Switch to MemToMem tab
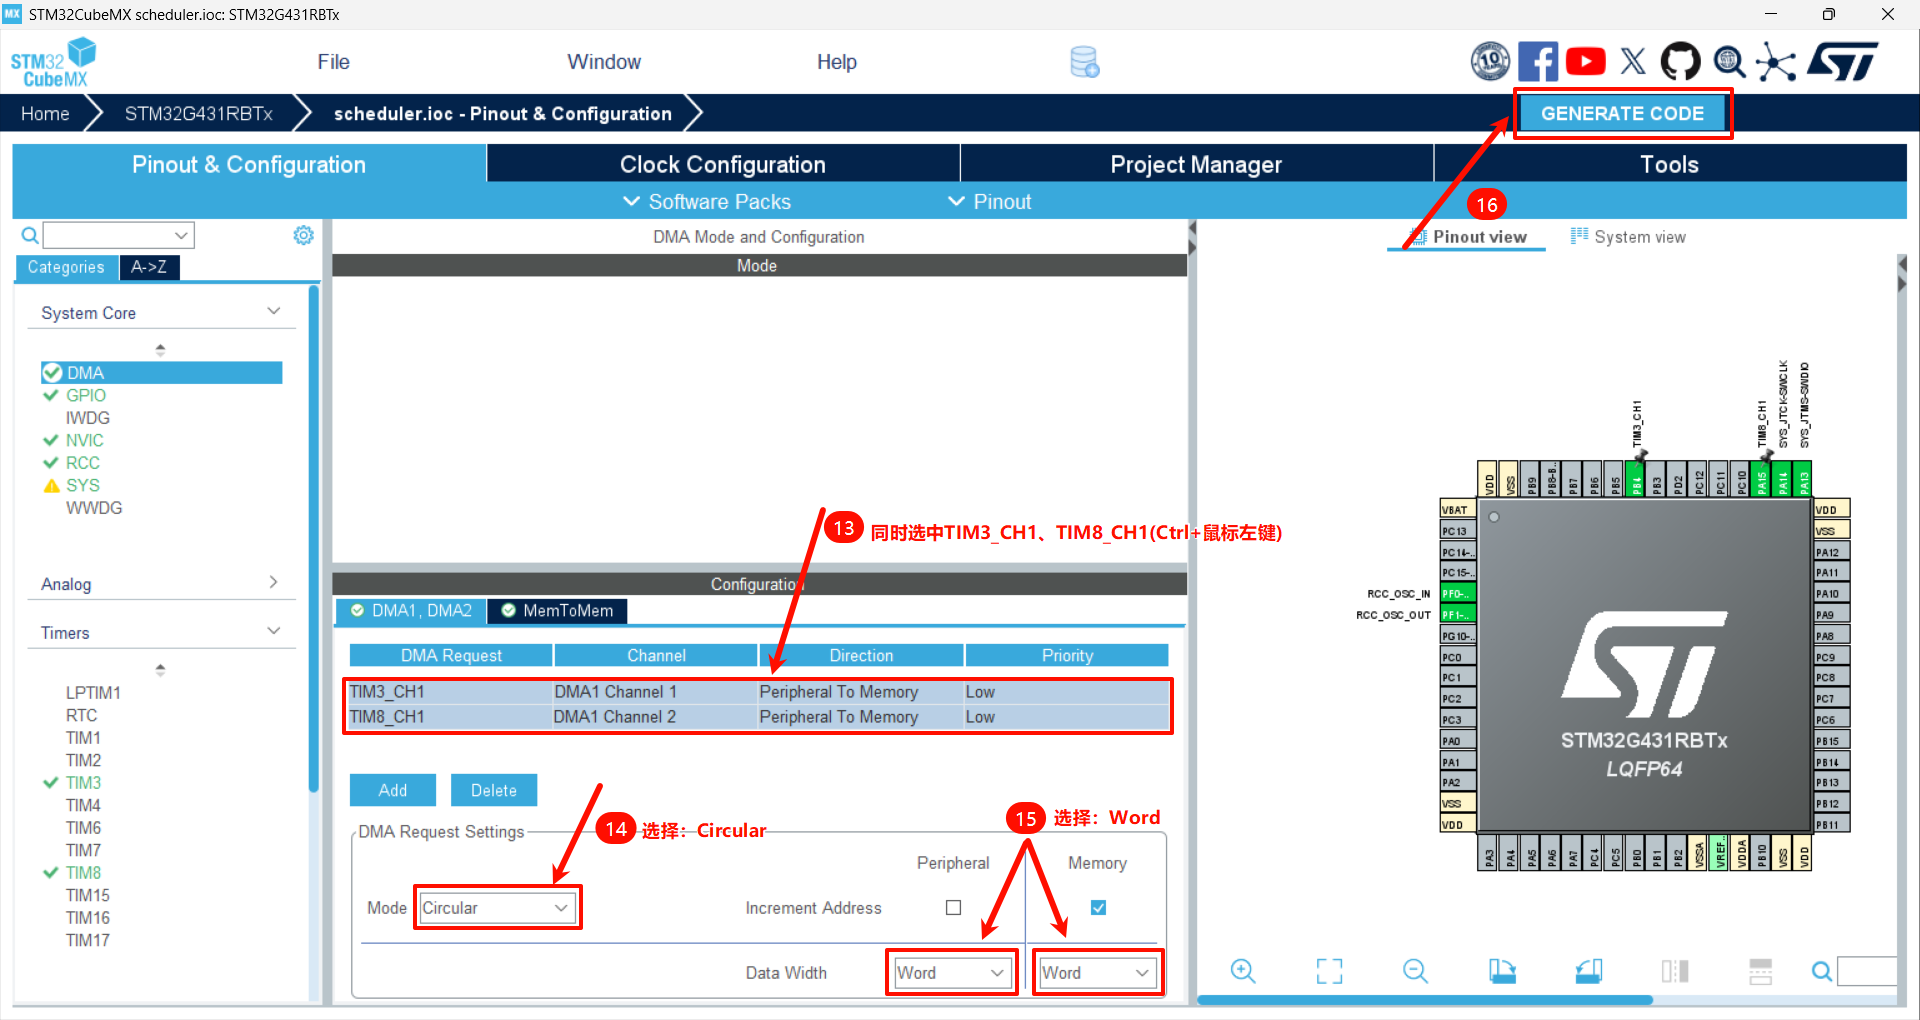Image resolution: width=1920 pixels, height=1020 pixels. (x=557, y=610)
